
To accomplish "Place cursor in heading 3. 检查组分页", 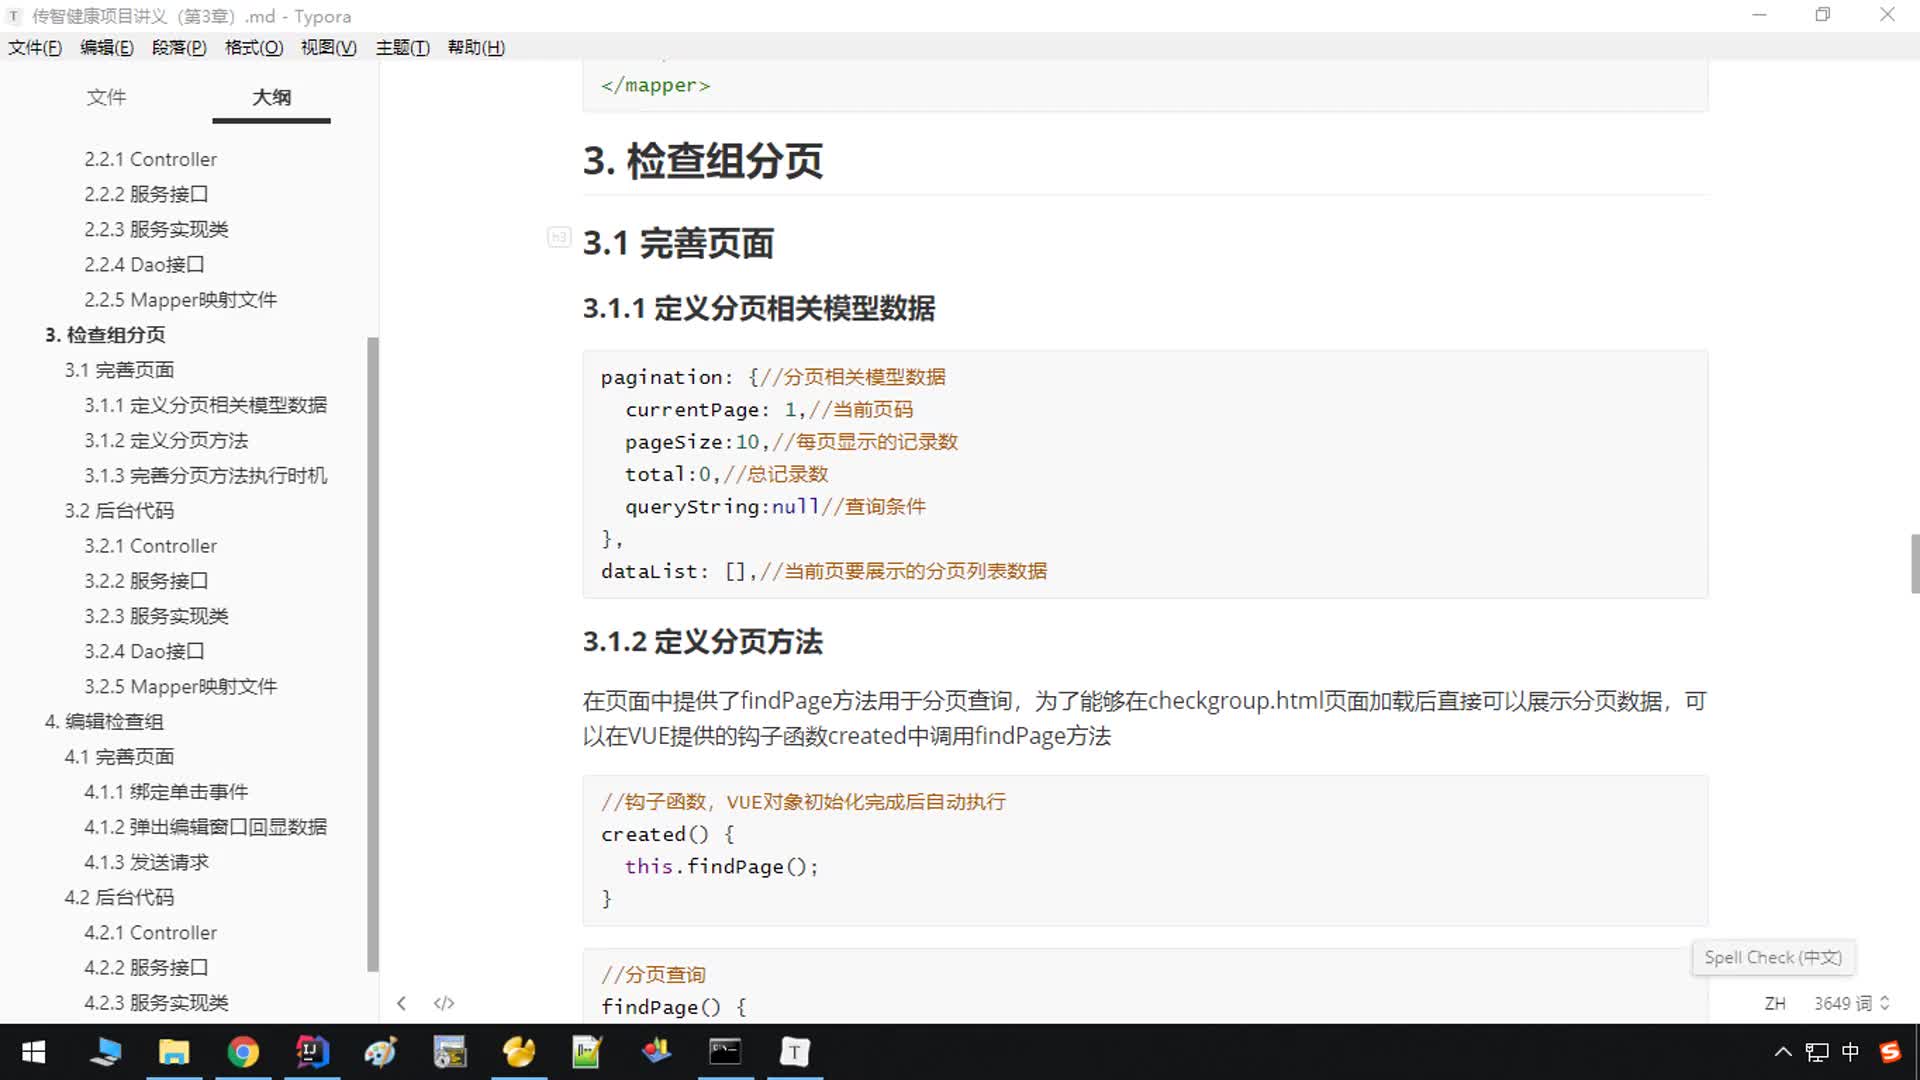I will coord(702,161).
